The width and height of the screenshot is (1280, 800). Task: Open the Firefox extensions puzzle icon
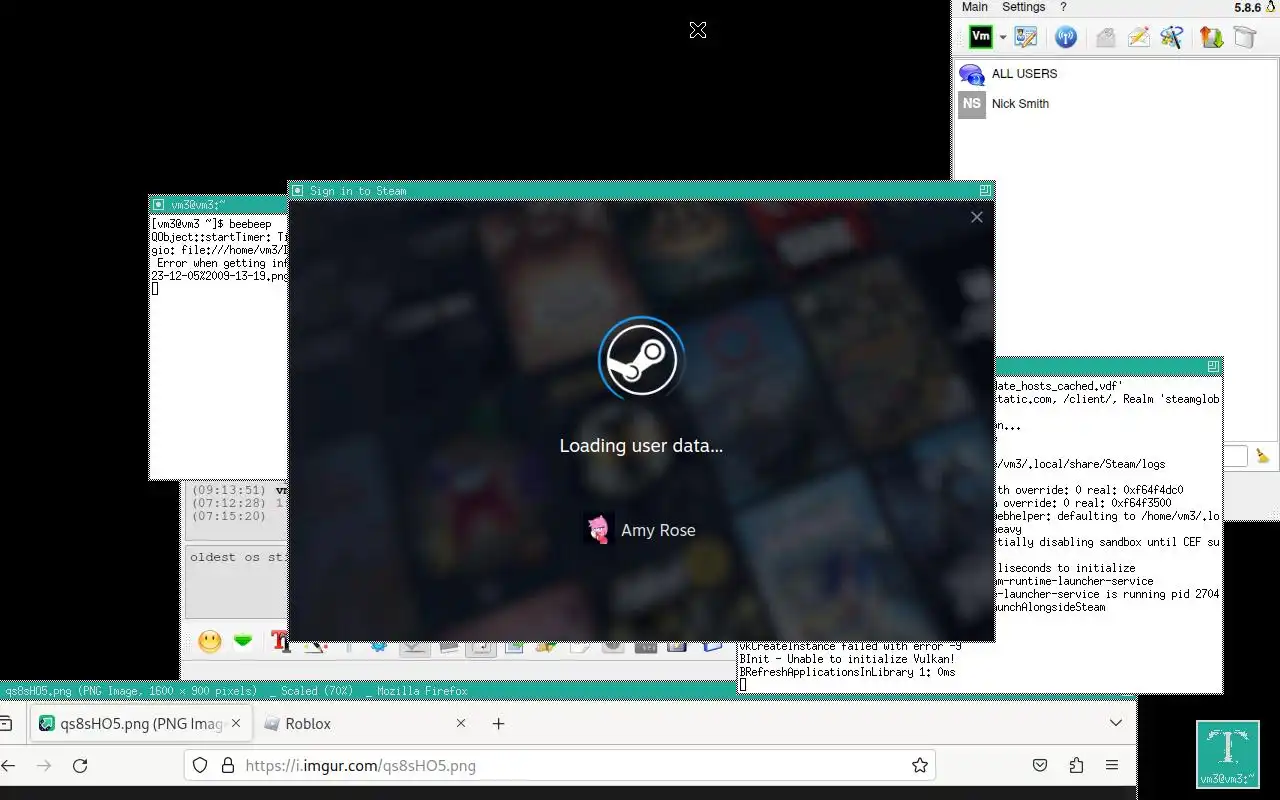(x=1076, y=766)
